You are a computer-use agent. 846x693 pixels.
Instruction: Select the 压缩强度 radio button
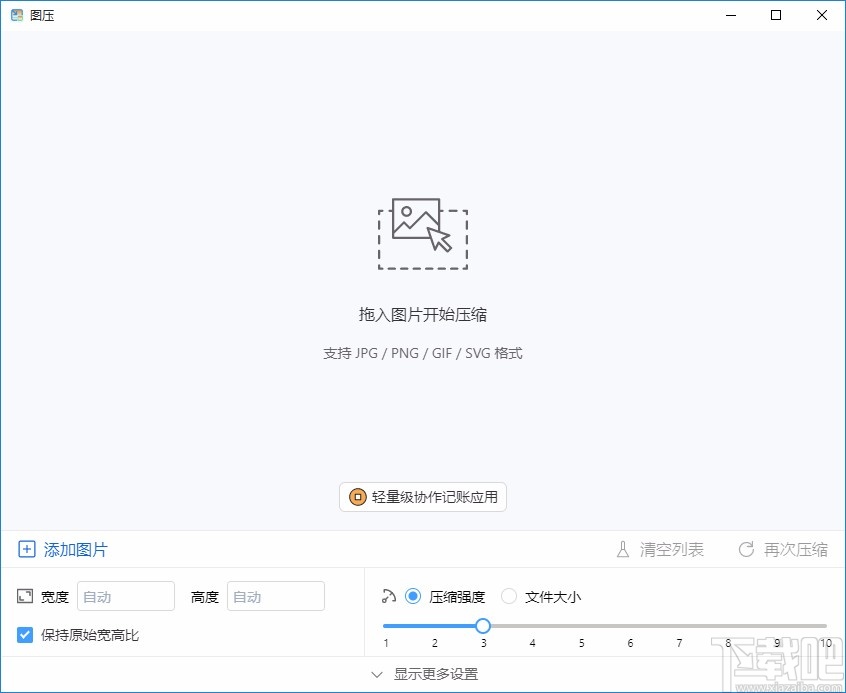413,596
